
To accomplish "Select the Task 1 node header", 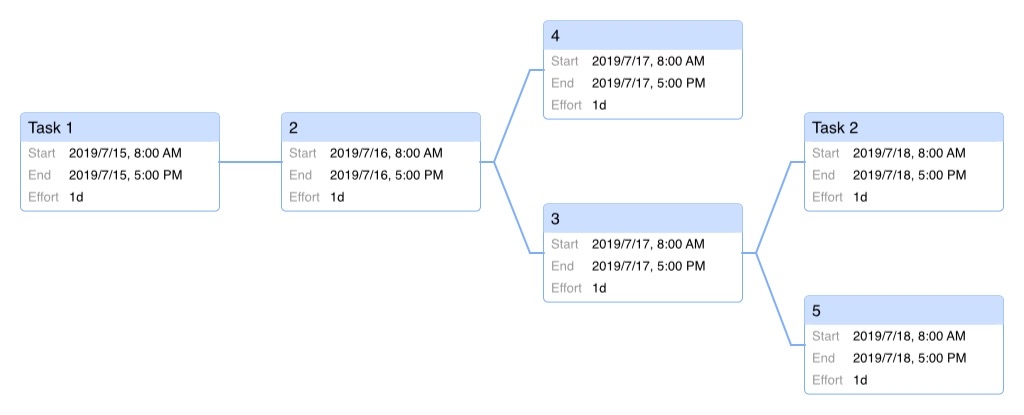I will pyautogui.click(x=120, y=127).
